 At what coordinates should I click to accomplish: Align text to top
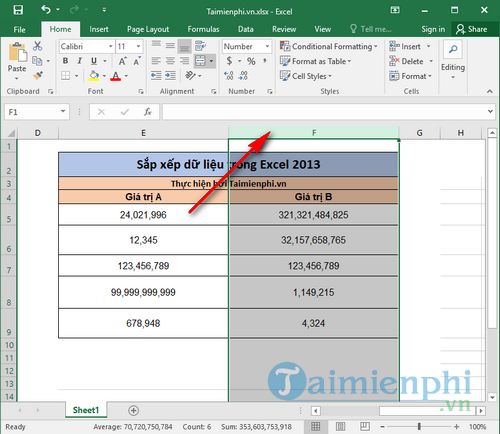pyautogui.click(x=156, y=45)
